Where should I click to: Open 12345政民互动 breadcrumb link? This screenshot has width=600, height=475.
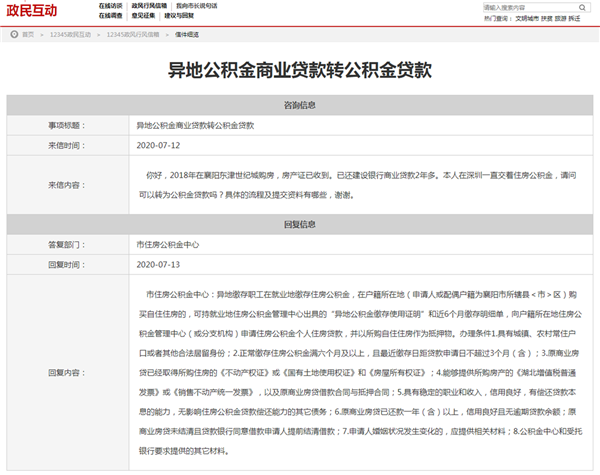70,34
